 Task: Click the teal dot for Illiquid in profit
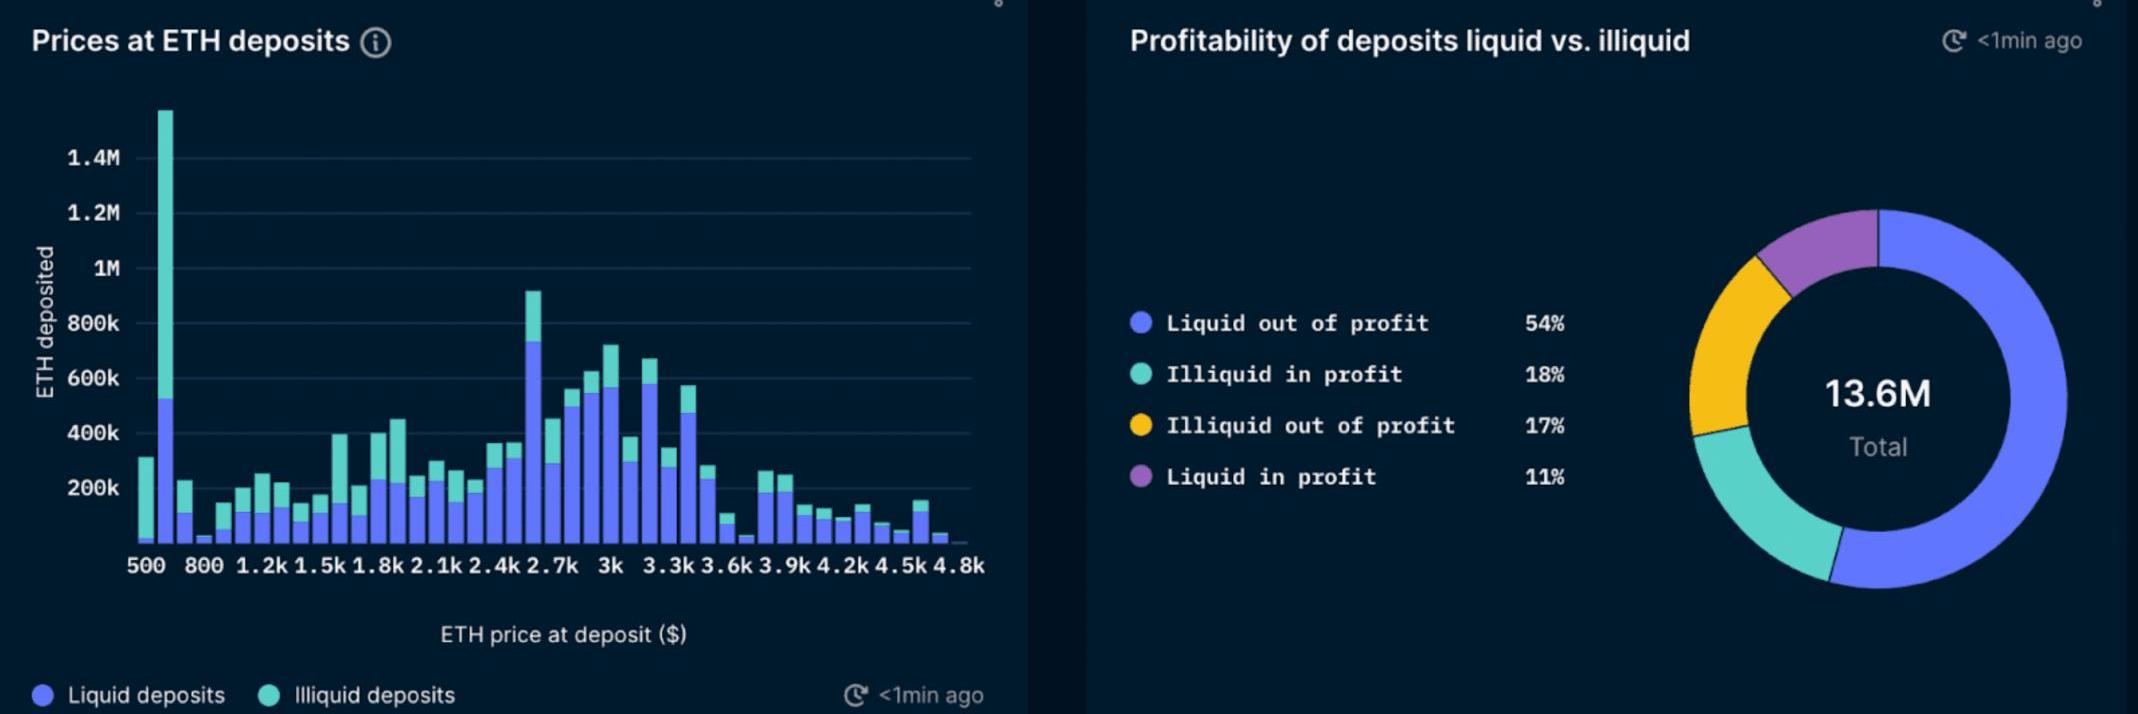click(x=1141, y=374)
